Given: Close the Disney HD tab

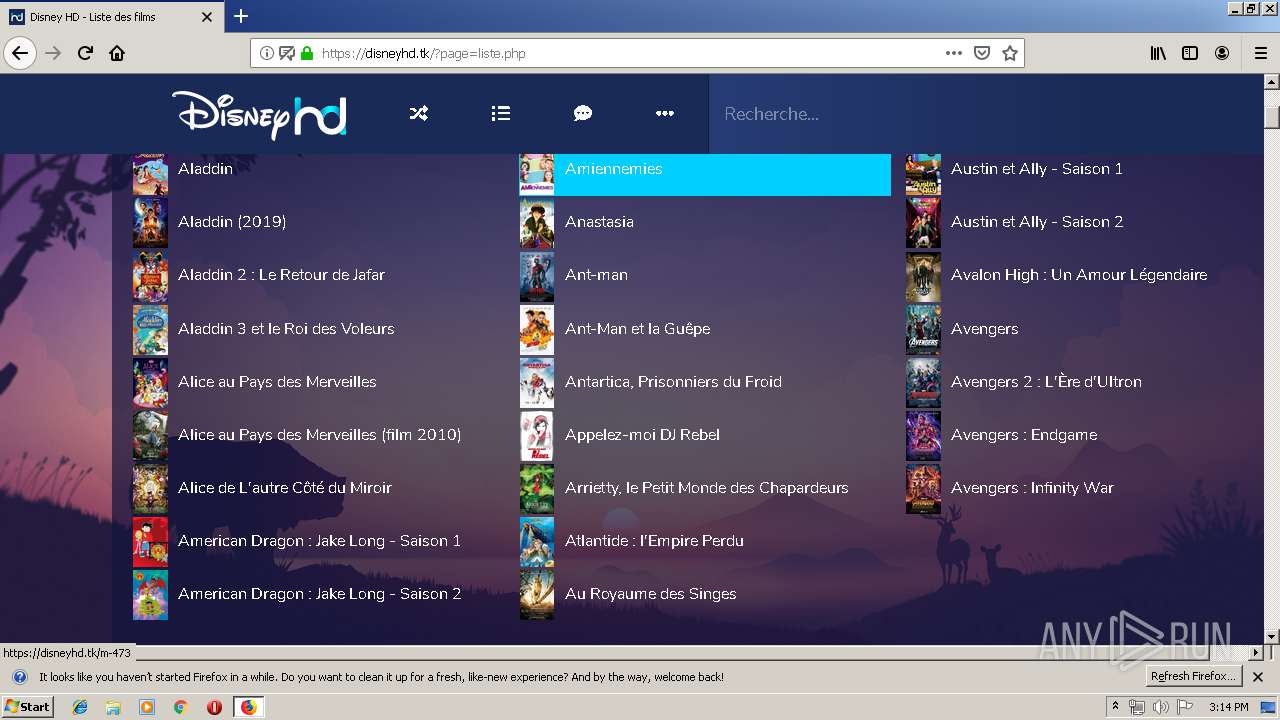Looking at the screenshot, I should pos(207,17).
